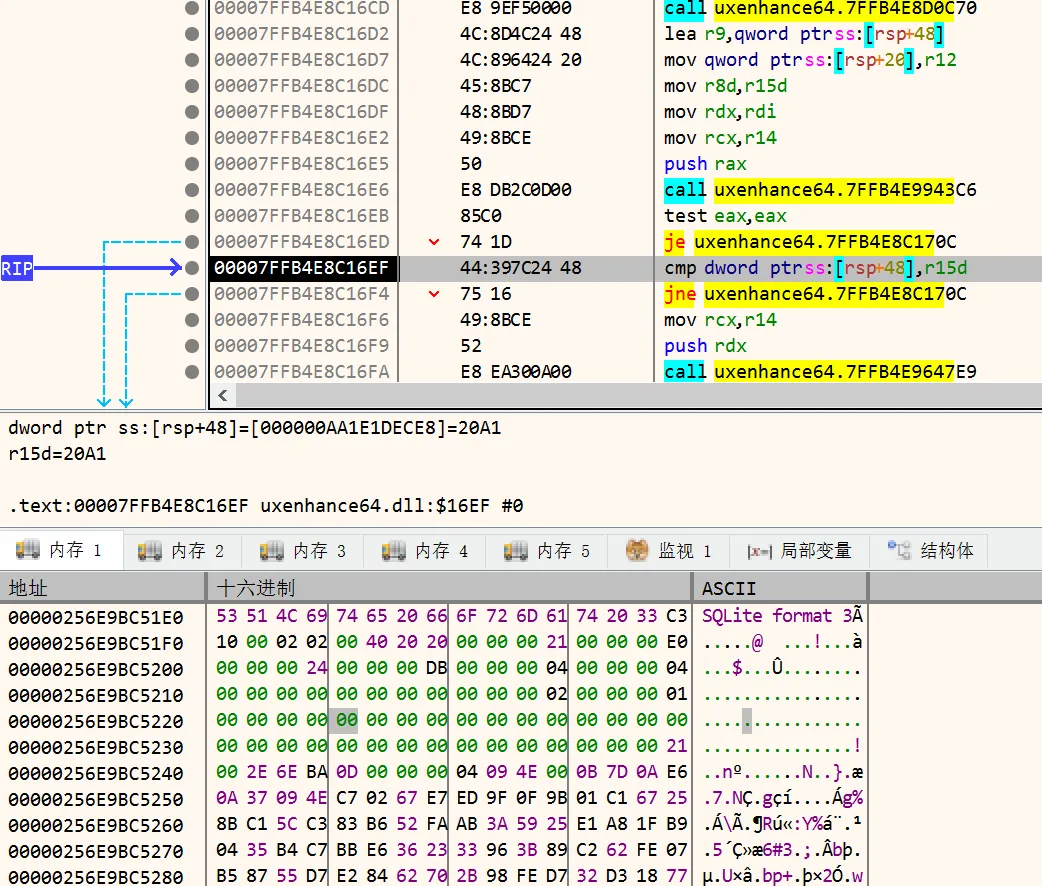Select instruction je uxenhance64.7FFB4E8C170C
The width and height of the screenshot is (1042, 886).
(x=810, y=242)
